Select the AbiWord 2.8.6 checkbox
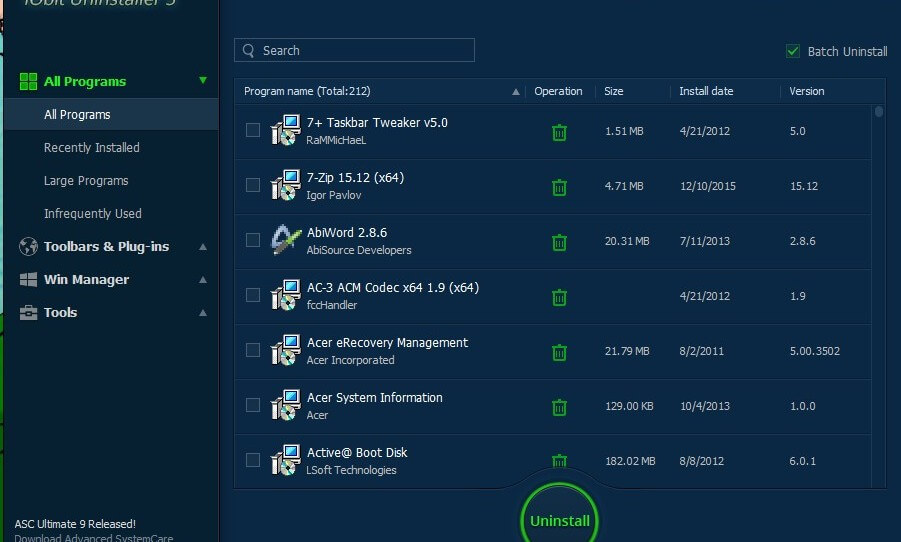Screen dimensions: 901x542 [x=253, y=240]
